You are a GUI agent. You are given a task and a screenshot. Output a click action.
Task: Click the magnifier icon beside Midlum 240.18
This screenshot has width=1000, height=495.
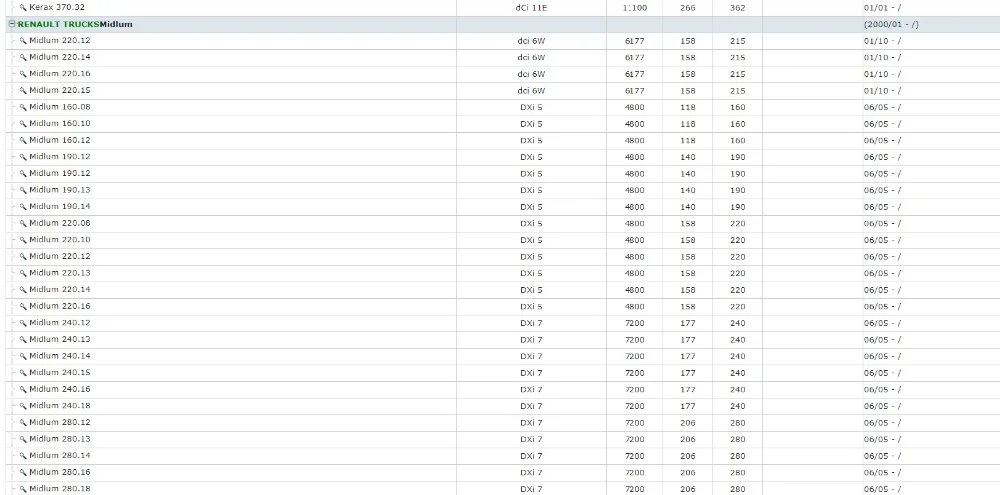pyautogui.click(x=23, y=406)
